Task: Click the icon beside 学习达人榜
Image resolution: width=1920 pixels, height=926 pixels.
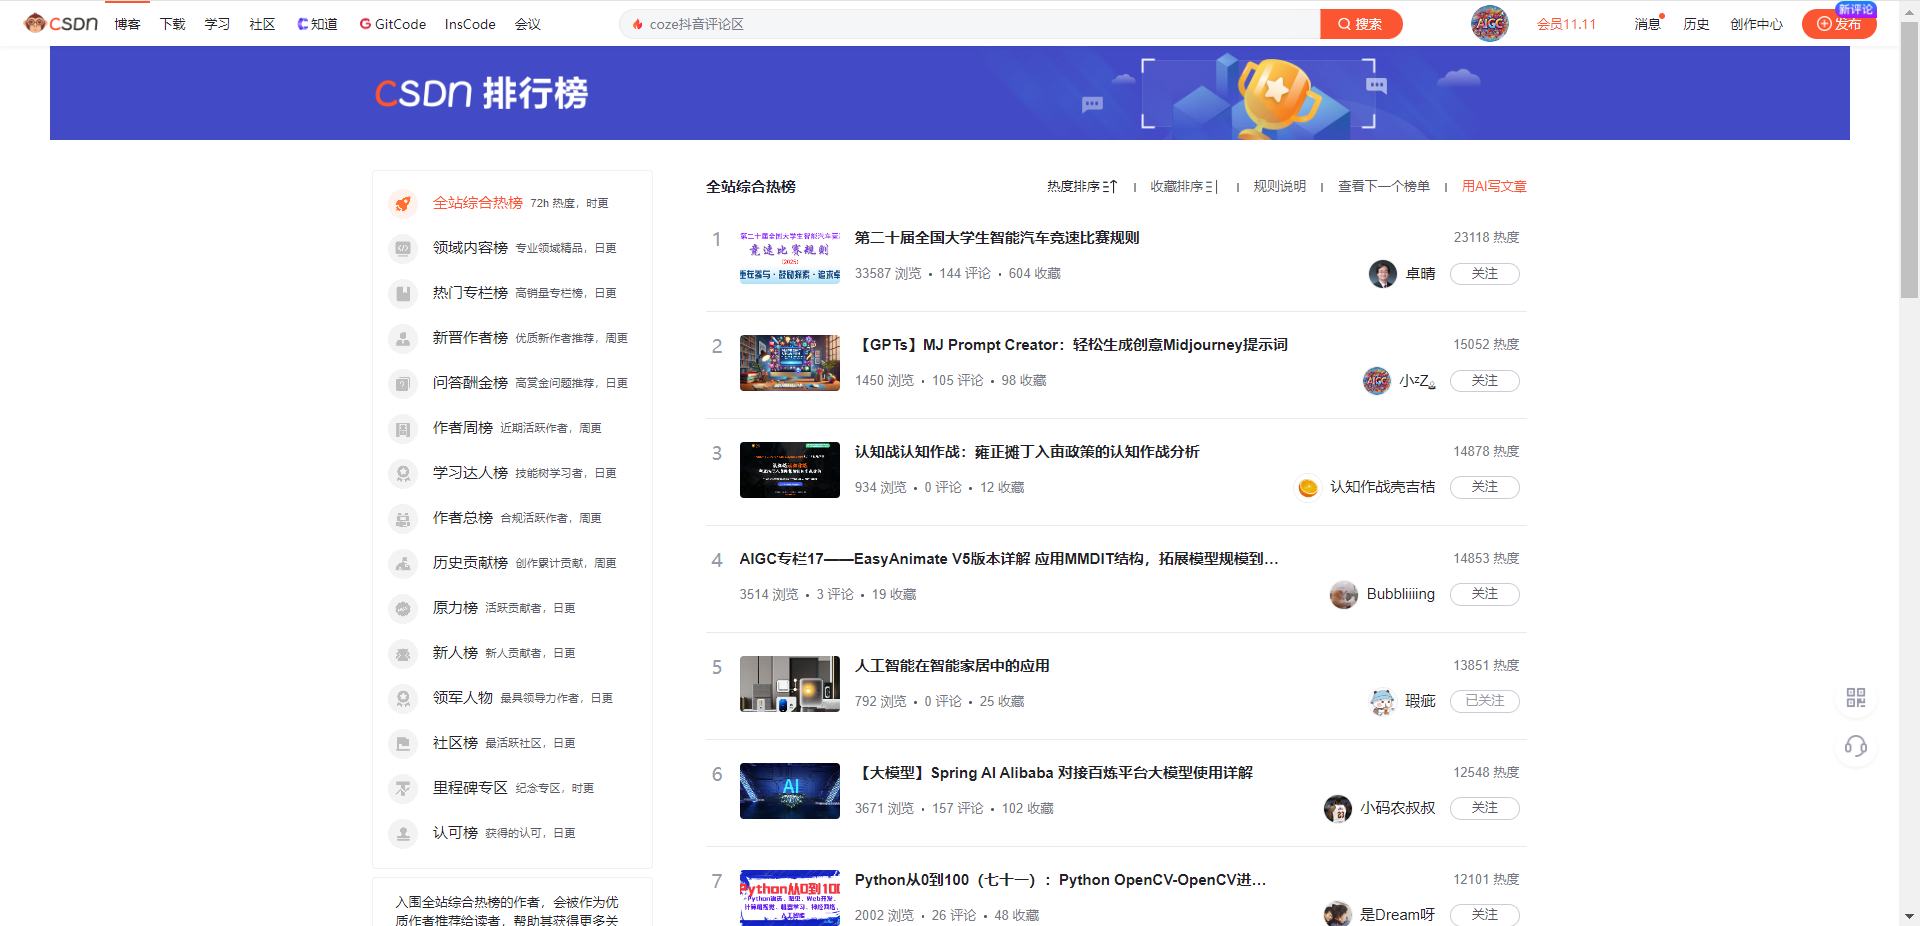Action: click(x=403, y=473)
